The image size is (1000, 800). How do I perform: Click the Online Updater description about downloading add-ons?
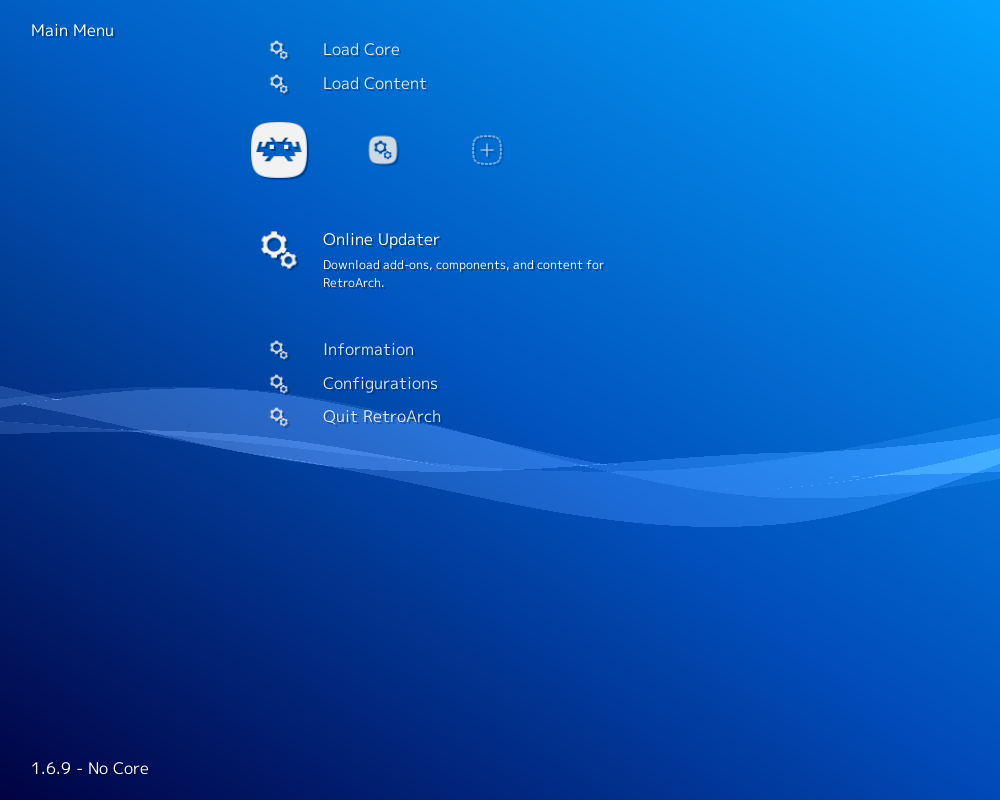pyautogui.click(x=463, y=274)
